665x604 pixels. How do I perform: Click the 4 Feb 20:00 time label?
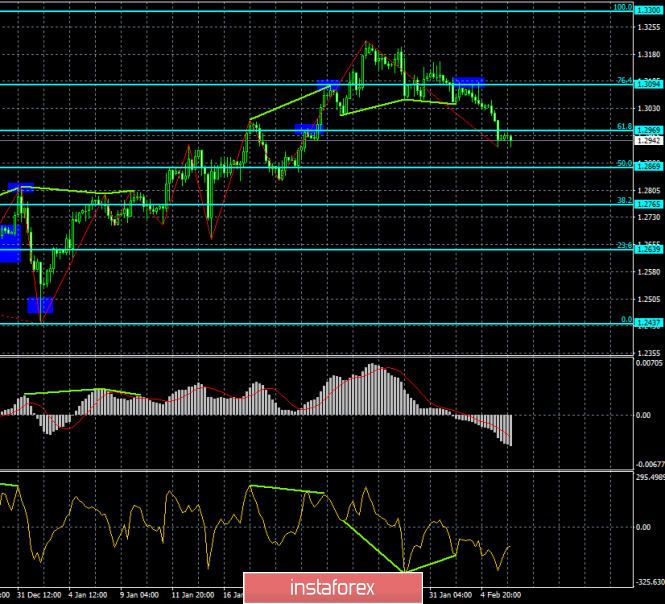pos(501,595)
